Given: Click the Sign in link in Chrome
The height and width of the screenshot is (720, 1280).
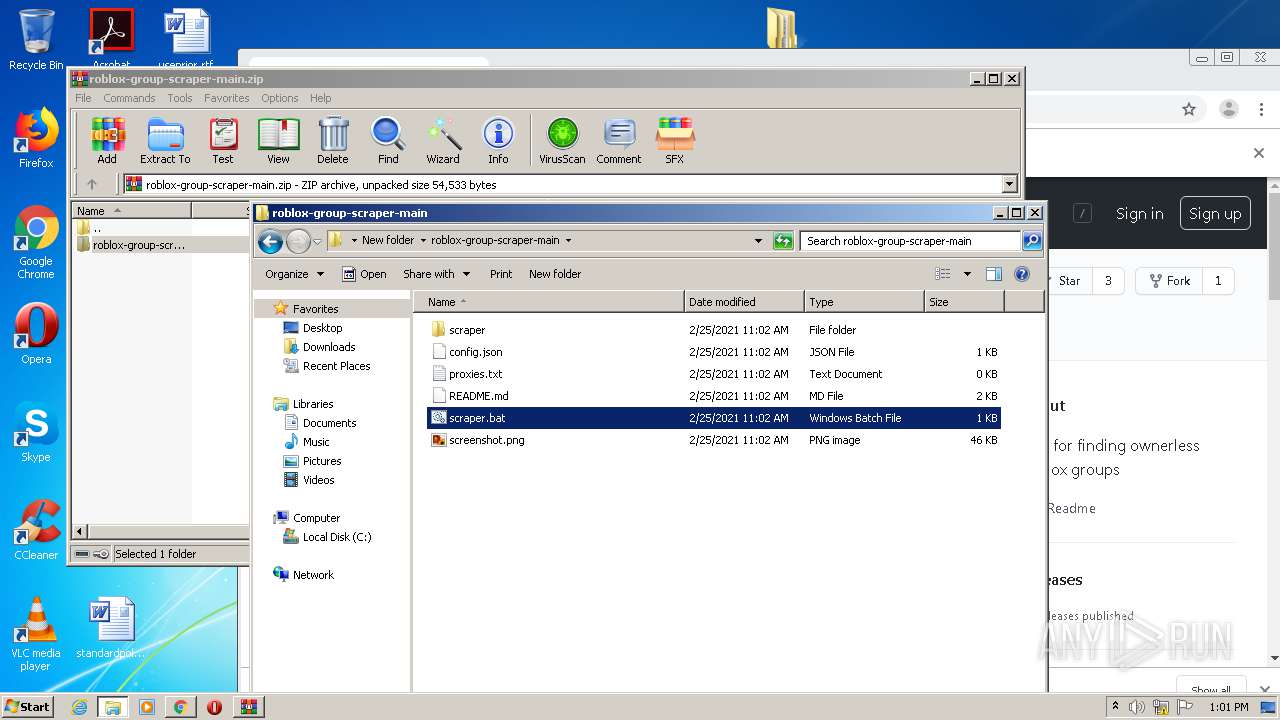Looking at the screenshot, I should pos(1139,213).
